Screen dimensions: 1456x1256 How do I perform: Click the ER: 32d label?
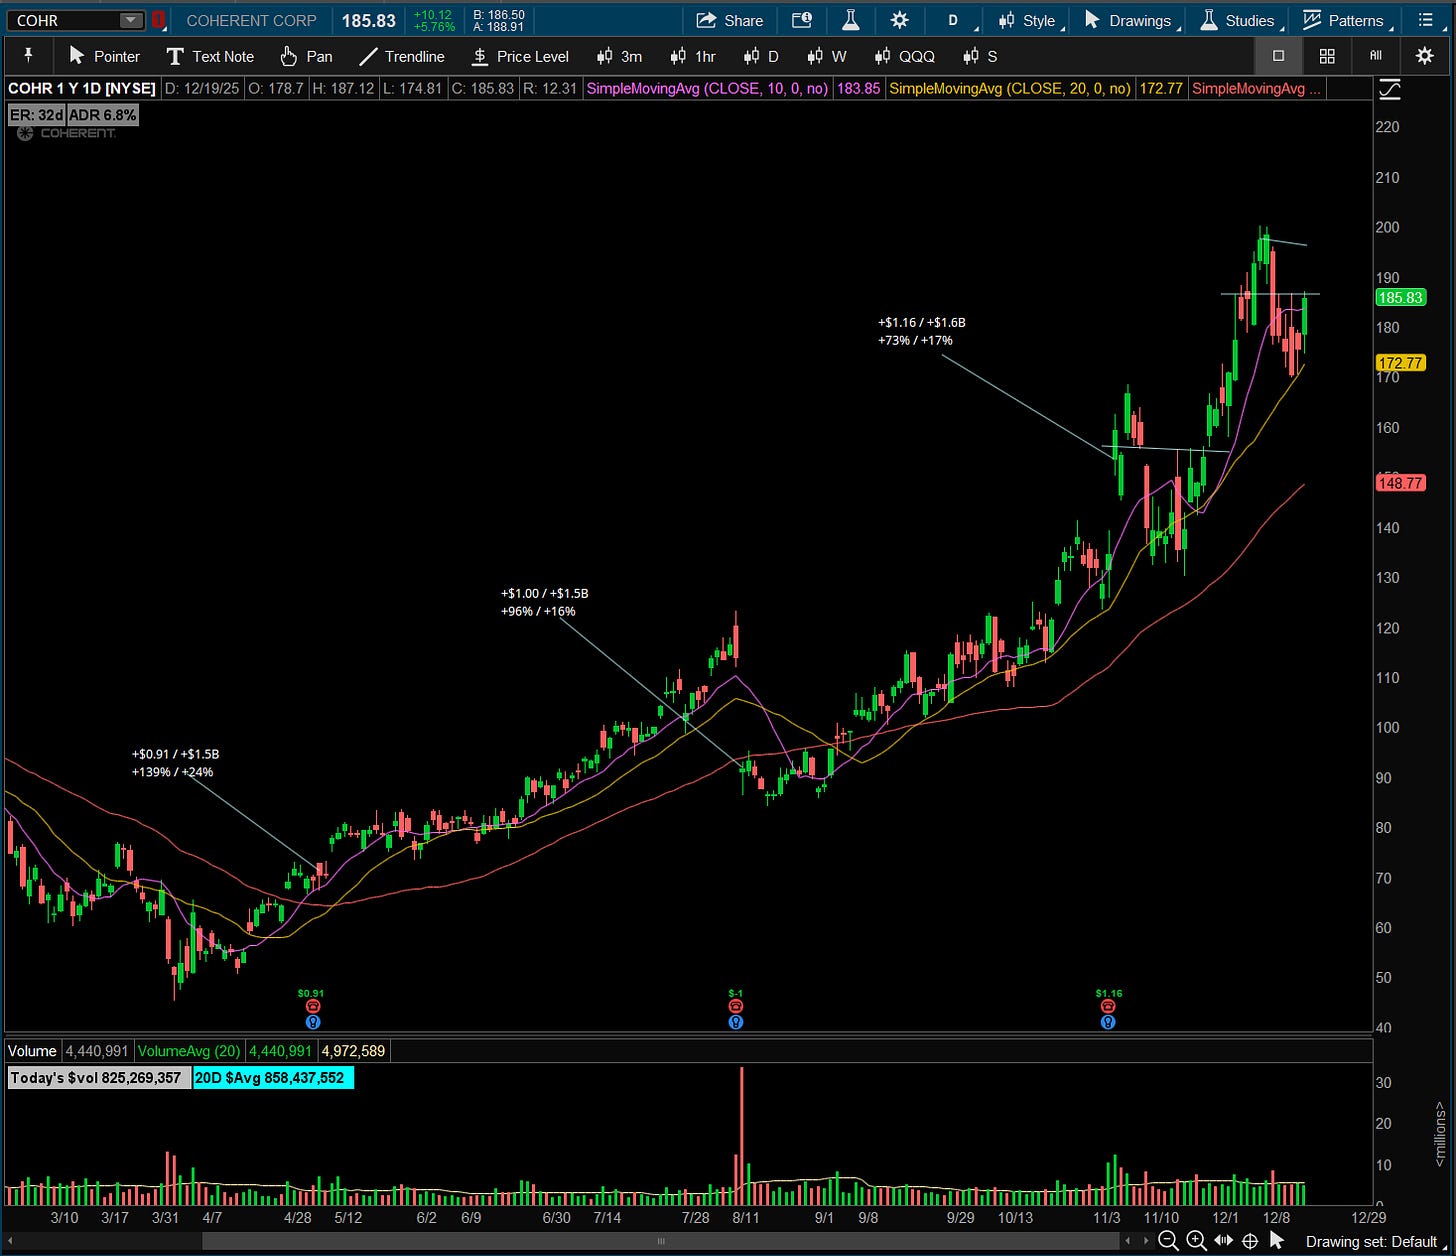click(x=36, y=115)
